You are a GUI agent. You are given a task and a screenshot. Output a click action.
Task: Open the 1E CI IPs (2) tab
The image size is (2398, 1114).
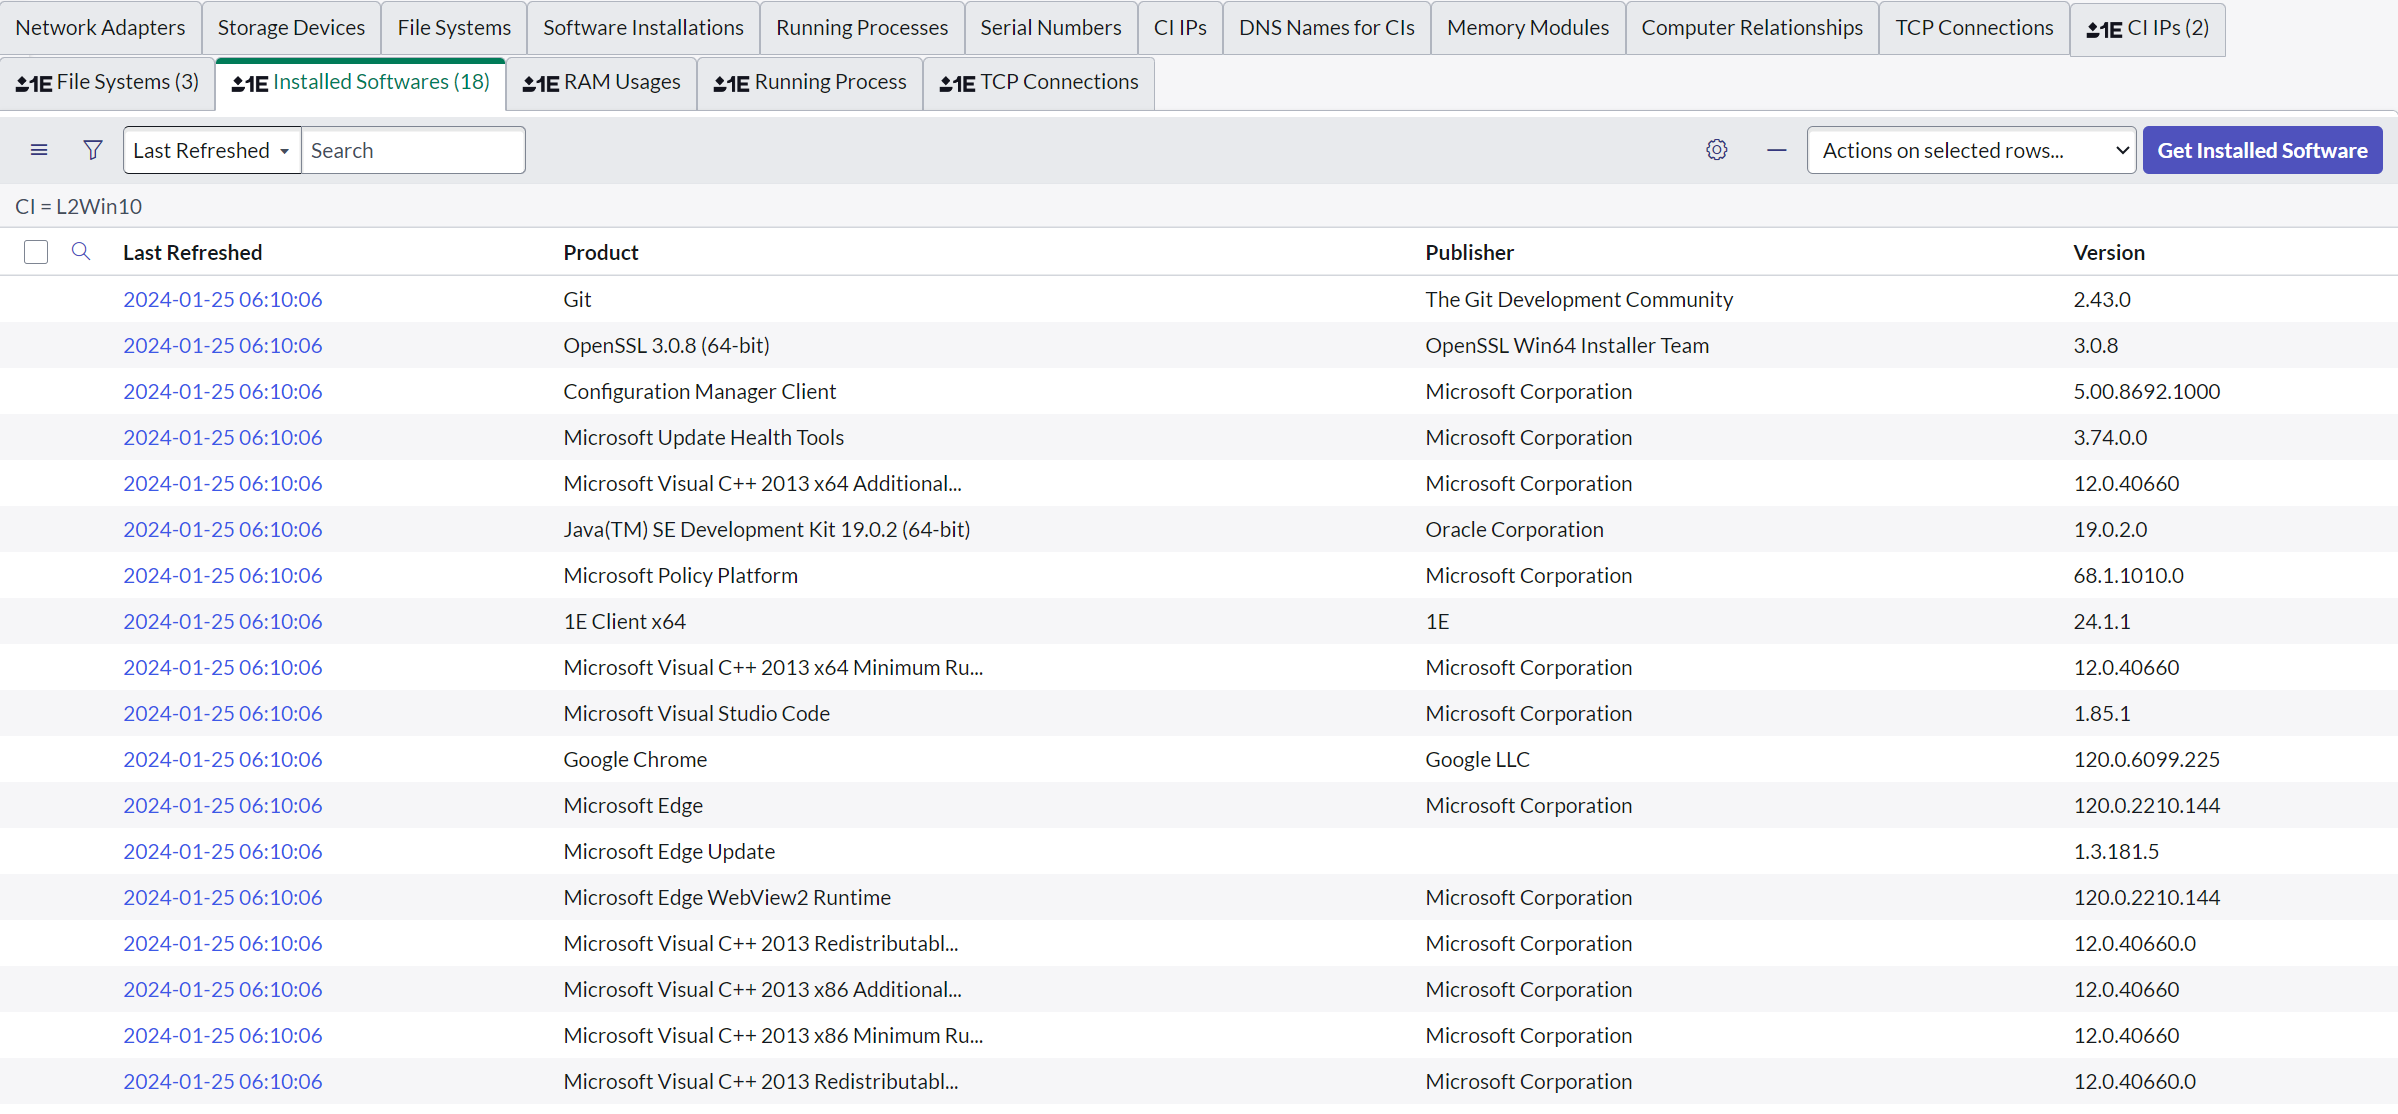(2147, 28)
